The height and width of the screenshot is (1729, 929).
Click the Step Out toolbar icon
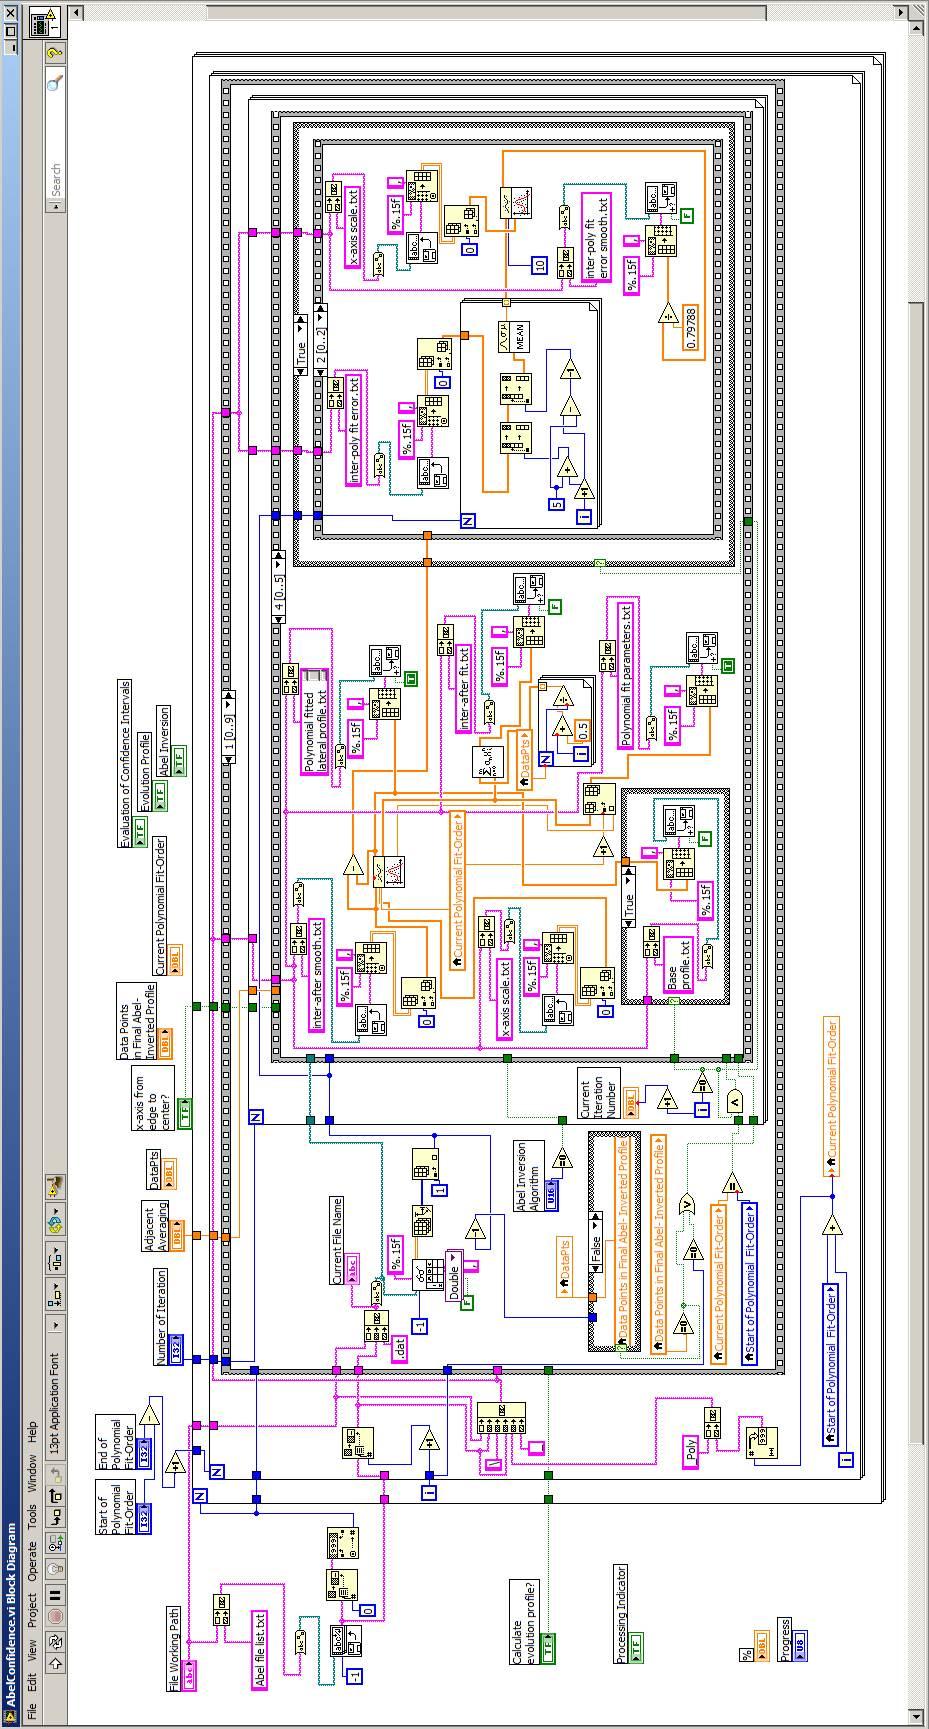pos(55,1474)
